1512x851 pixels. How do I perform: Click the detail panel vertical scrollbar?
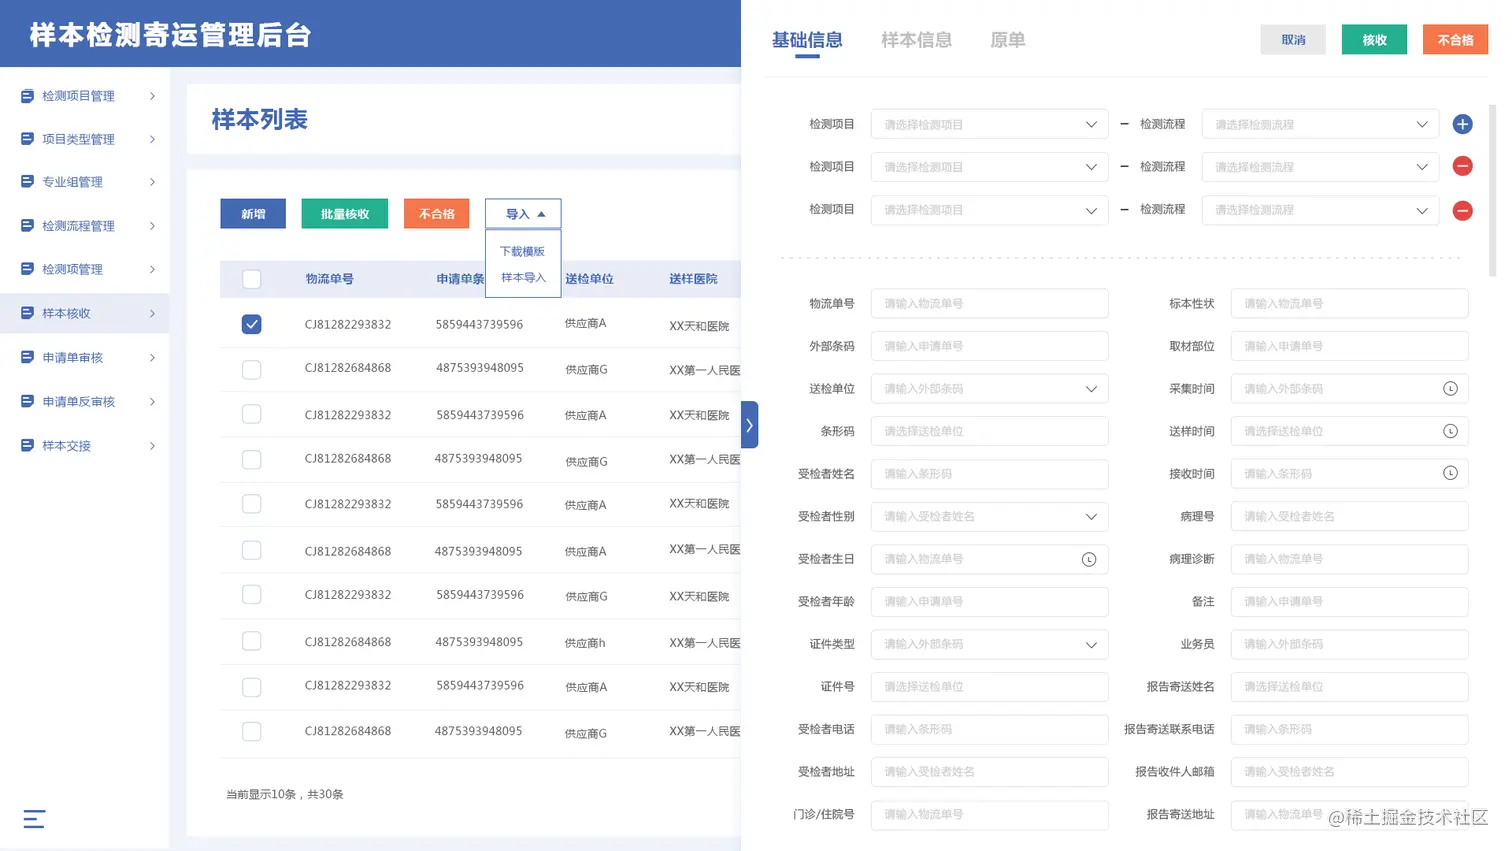(1492, 190)
